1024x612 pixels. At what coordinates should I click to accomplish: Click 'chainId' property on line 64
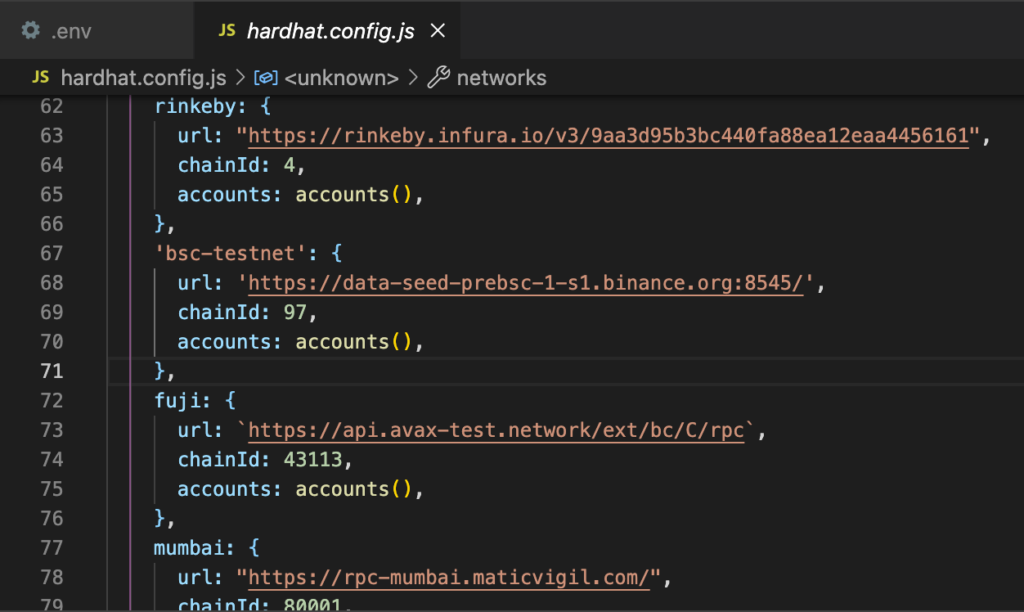[x=219, y=165]
